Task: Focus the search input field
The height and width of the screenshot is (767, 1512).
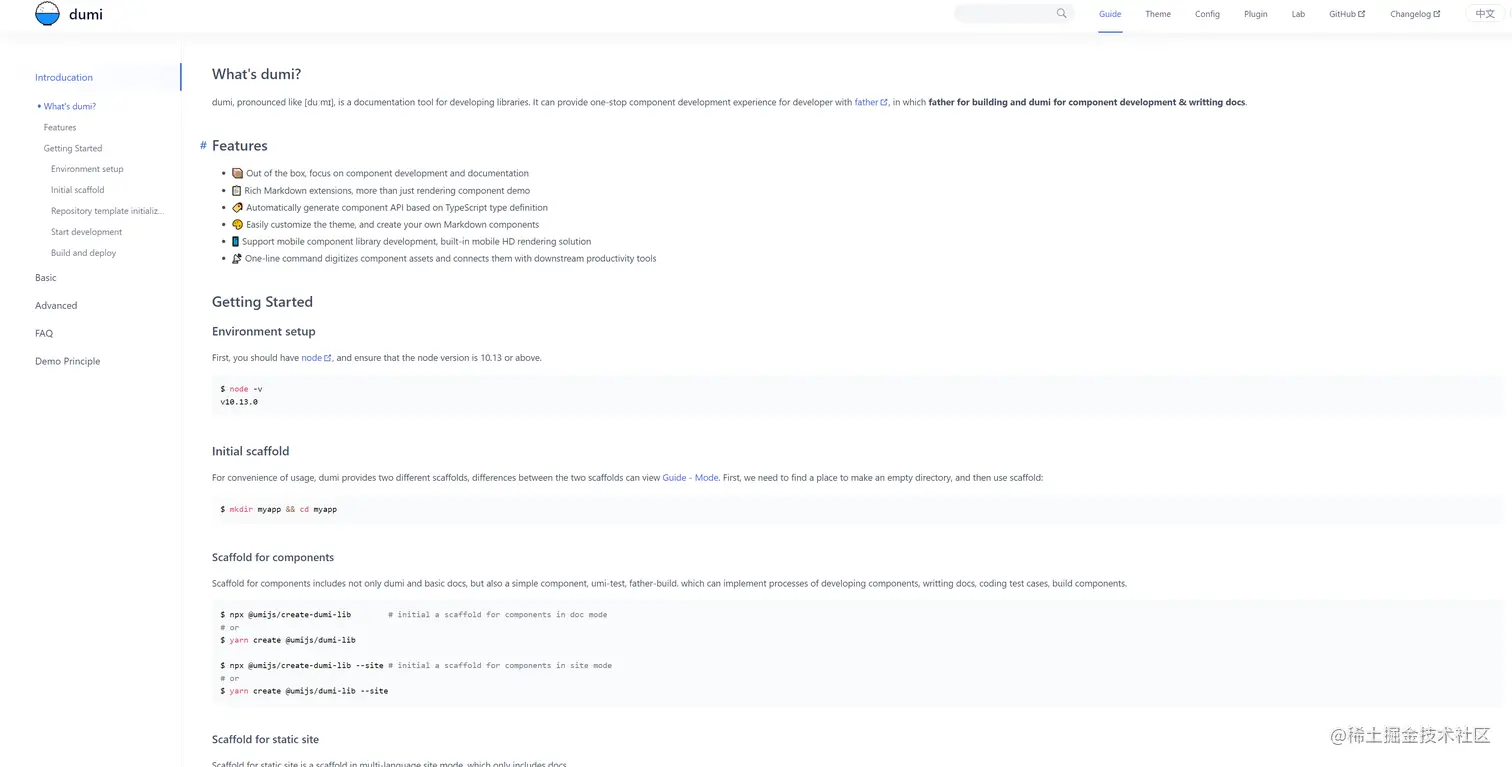Action: coord(1014,14)
